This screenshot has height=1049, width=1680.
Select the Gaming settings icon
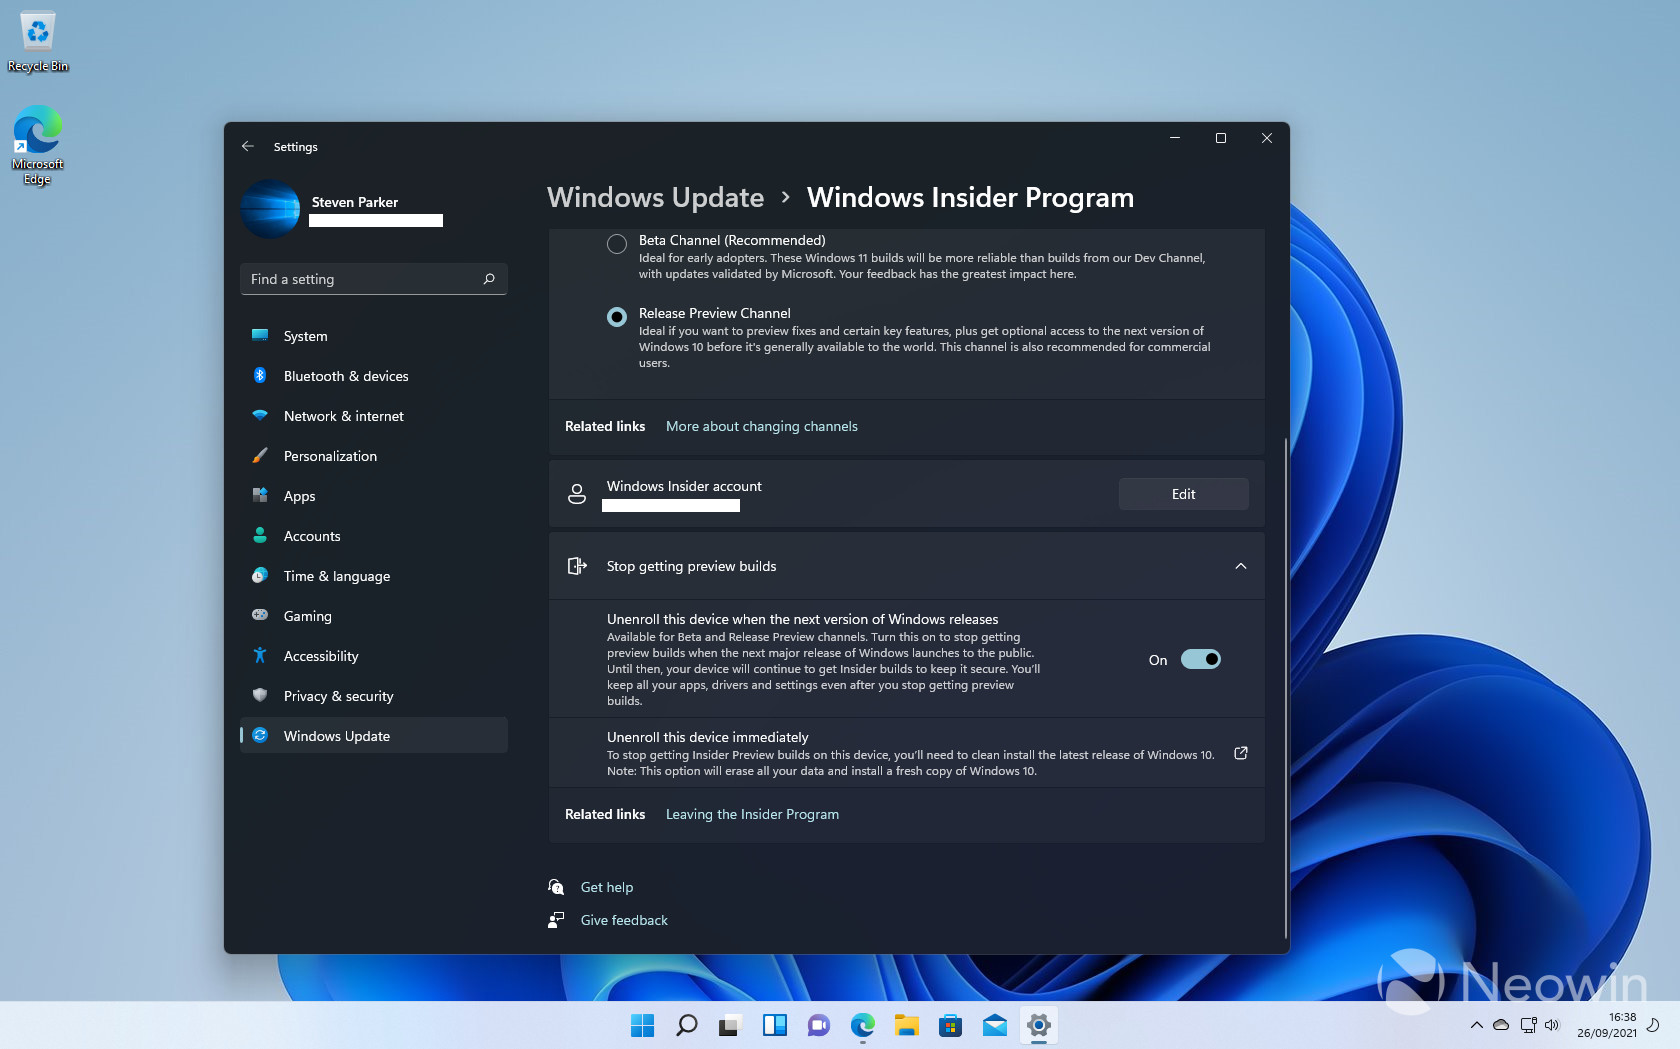[x=260, y=616]
